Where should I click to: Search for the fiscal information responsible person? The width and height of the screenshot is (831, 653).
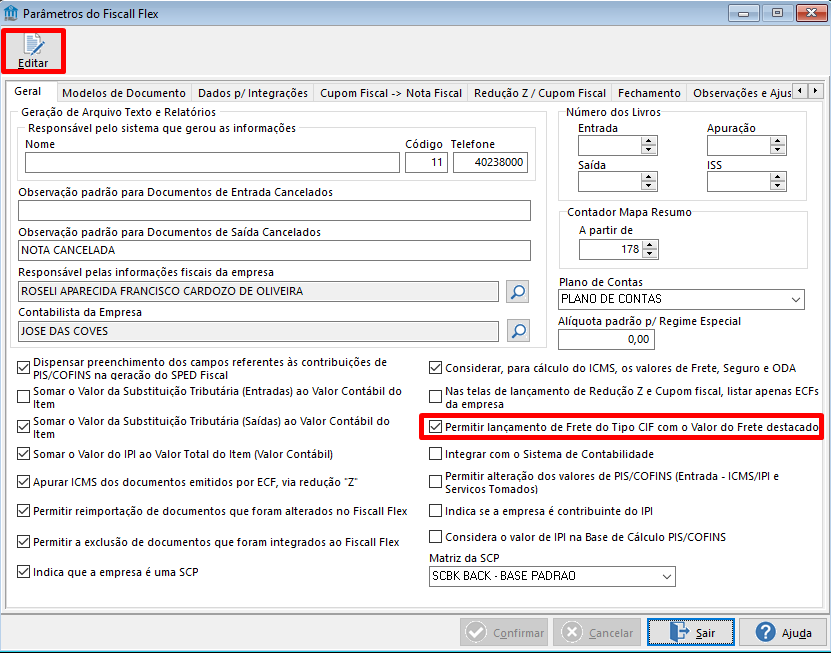click(517, 292)
